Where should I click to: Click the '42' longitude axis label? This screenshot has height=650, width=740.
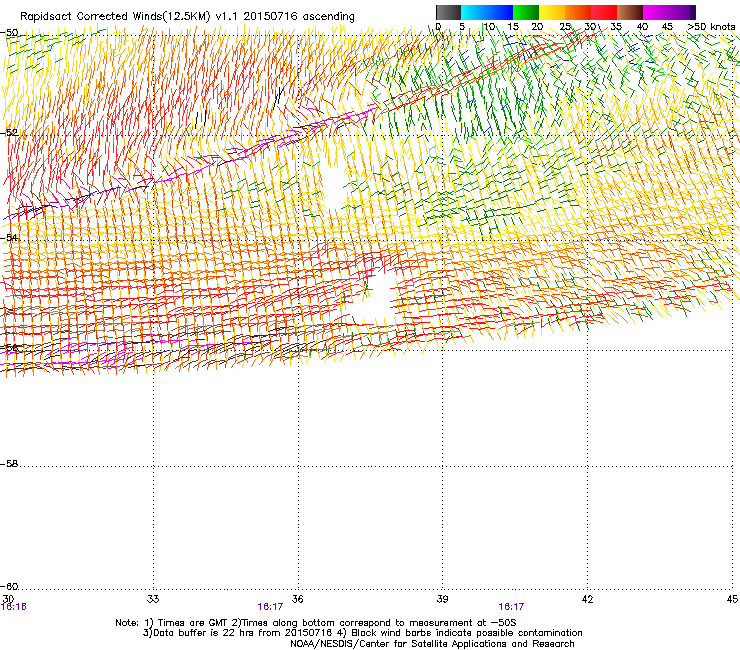[587, 599]
